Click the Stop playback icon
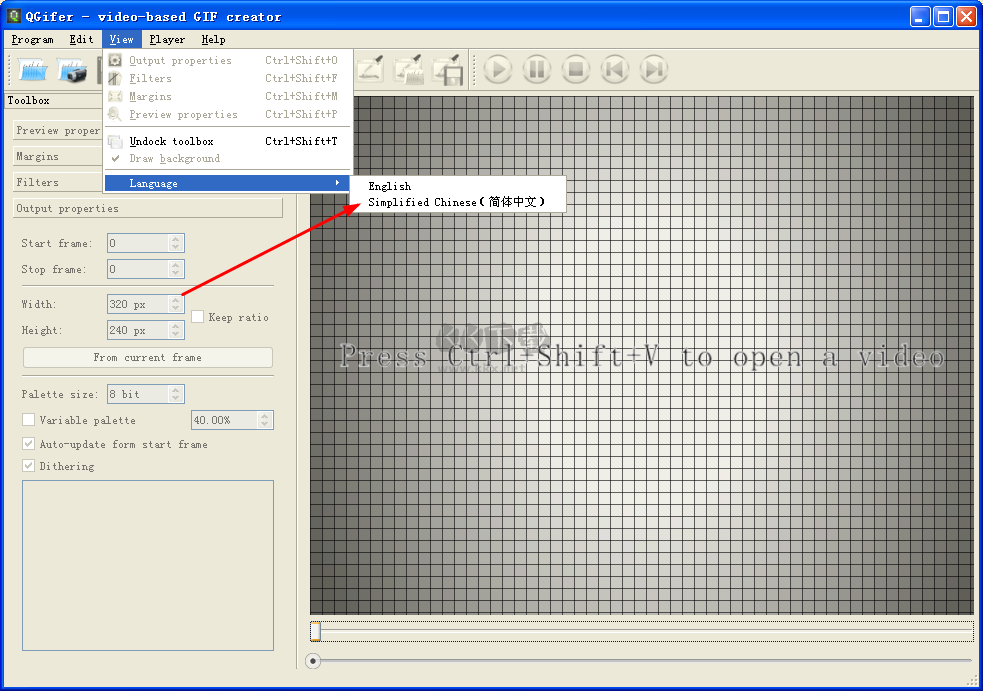This screenshot has height=691, width=983. (575, 69)
